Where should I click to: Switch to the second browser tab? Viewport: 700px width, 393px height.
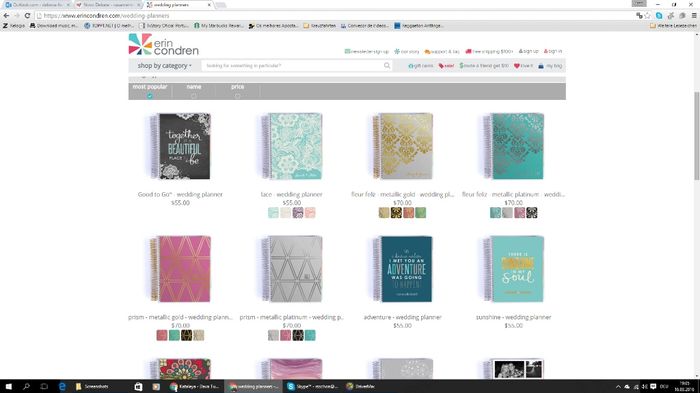108,4
